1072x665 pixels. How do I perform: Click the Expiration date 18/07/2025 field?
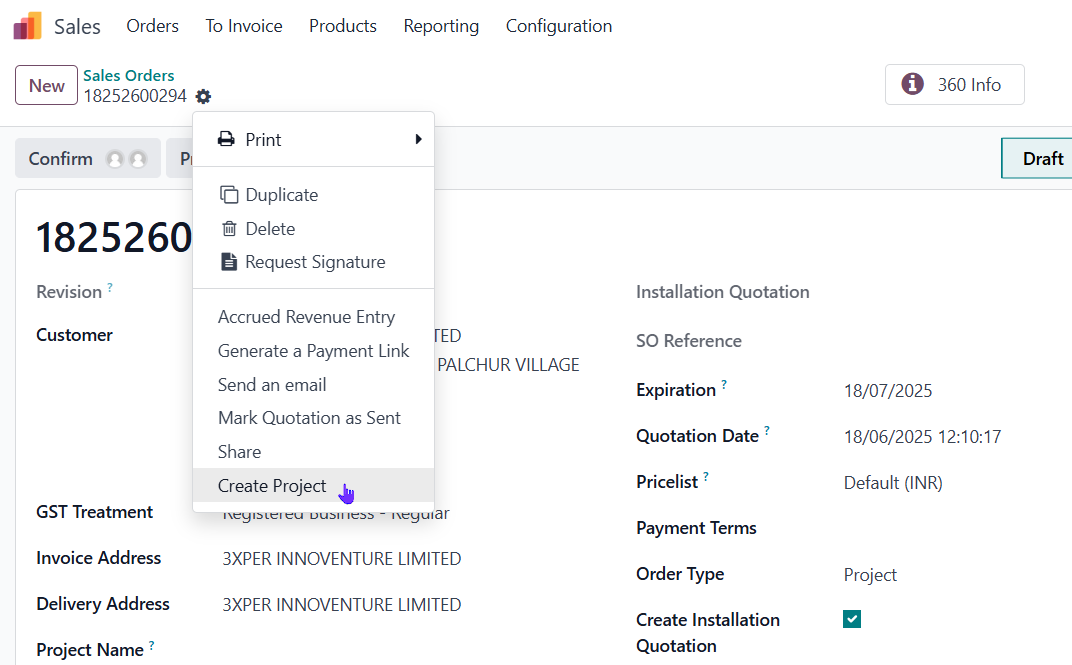(887, 391)
